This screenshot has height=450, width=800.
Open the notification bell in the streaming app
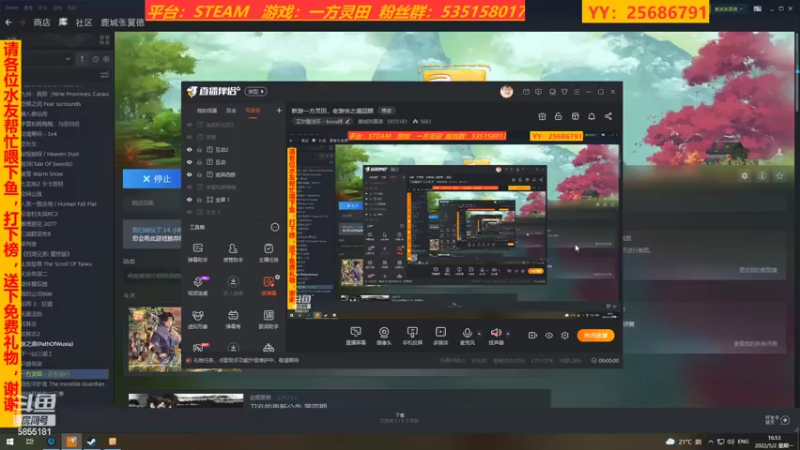[x=591, y=116]
